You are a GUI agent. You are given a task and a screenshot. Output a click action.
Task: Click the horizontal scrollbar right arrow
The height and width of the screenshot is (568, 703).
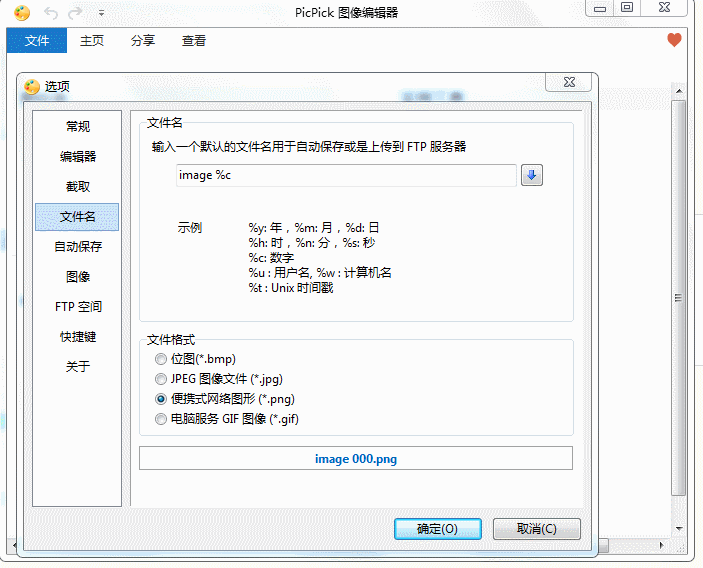(x=661, y=546)
